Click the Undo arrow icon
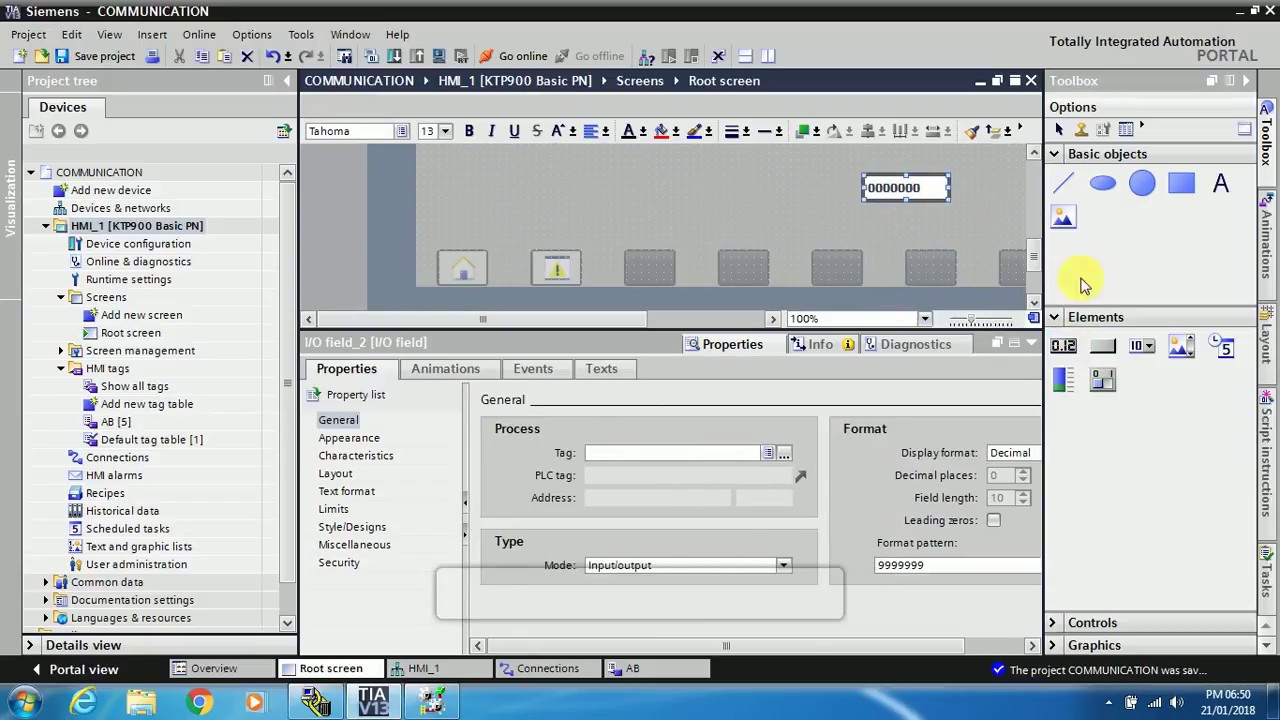Image resolution: width=1280 pixels, height=720 pixels. [x=271, y=56]
